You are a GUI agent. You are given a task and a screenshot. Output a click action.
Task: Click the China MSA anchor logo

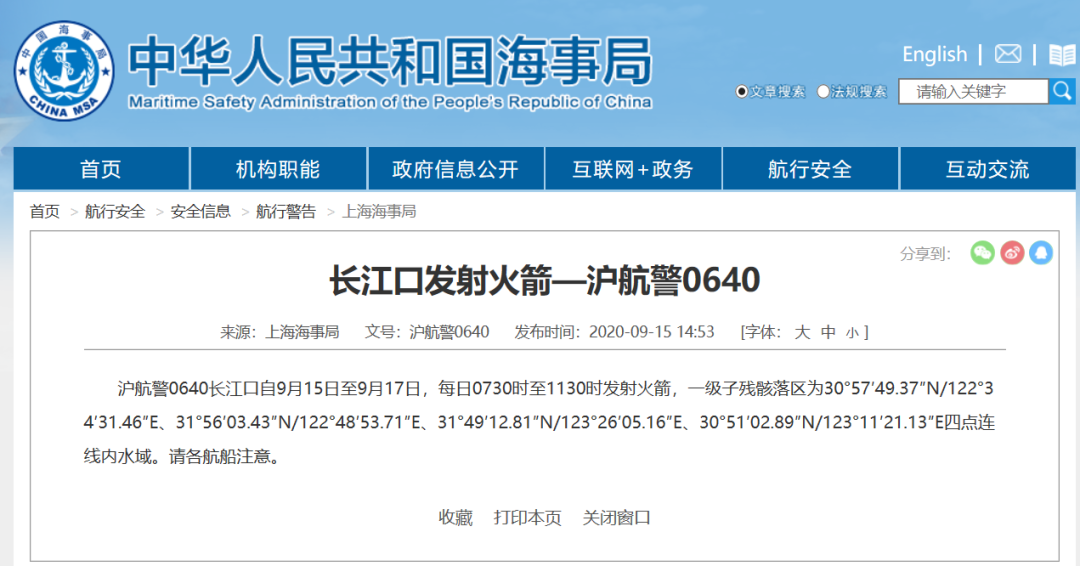click(63, 71)
